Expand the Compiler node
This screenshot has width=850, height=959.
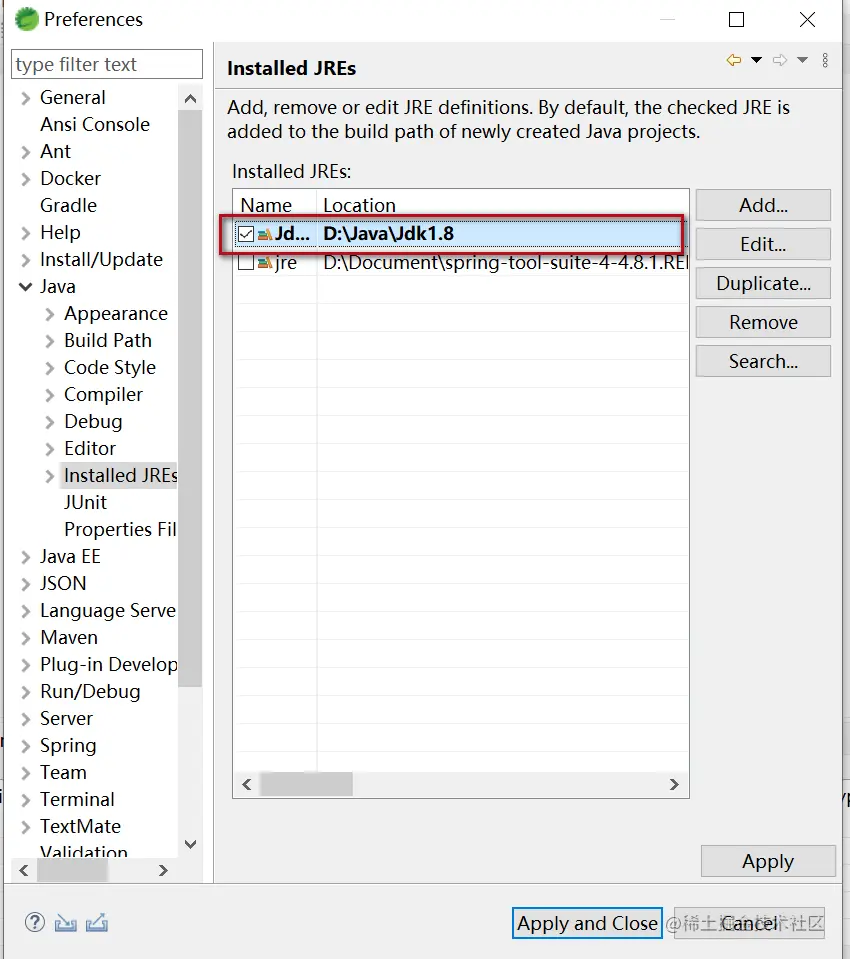(x=50, y=395)
